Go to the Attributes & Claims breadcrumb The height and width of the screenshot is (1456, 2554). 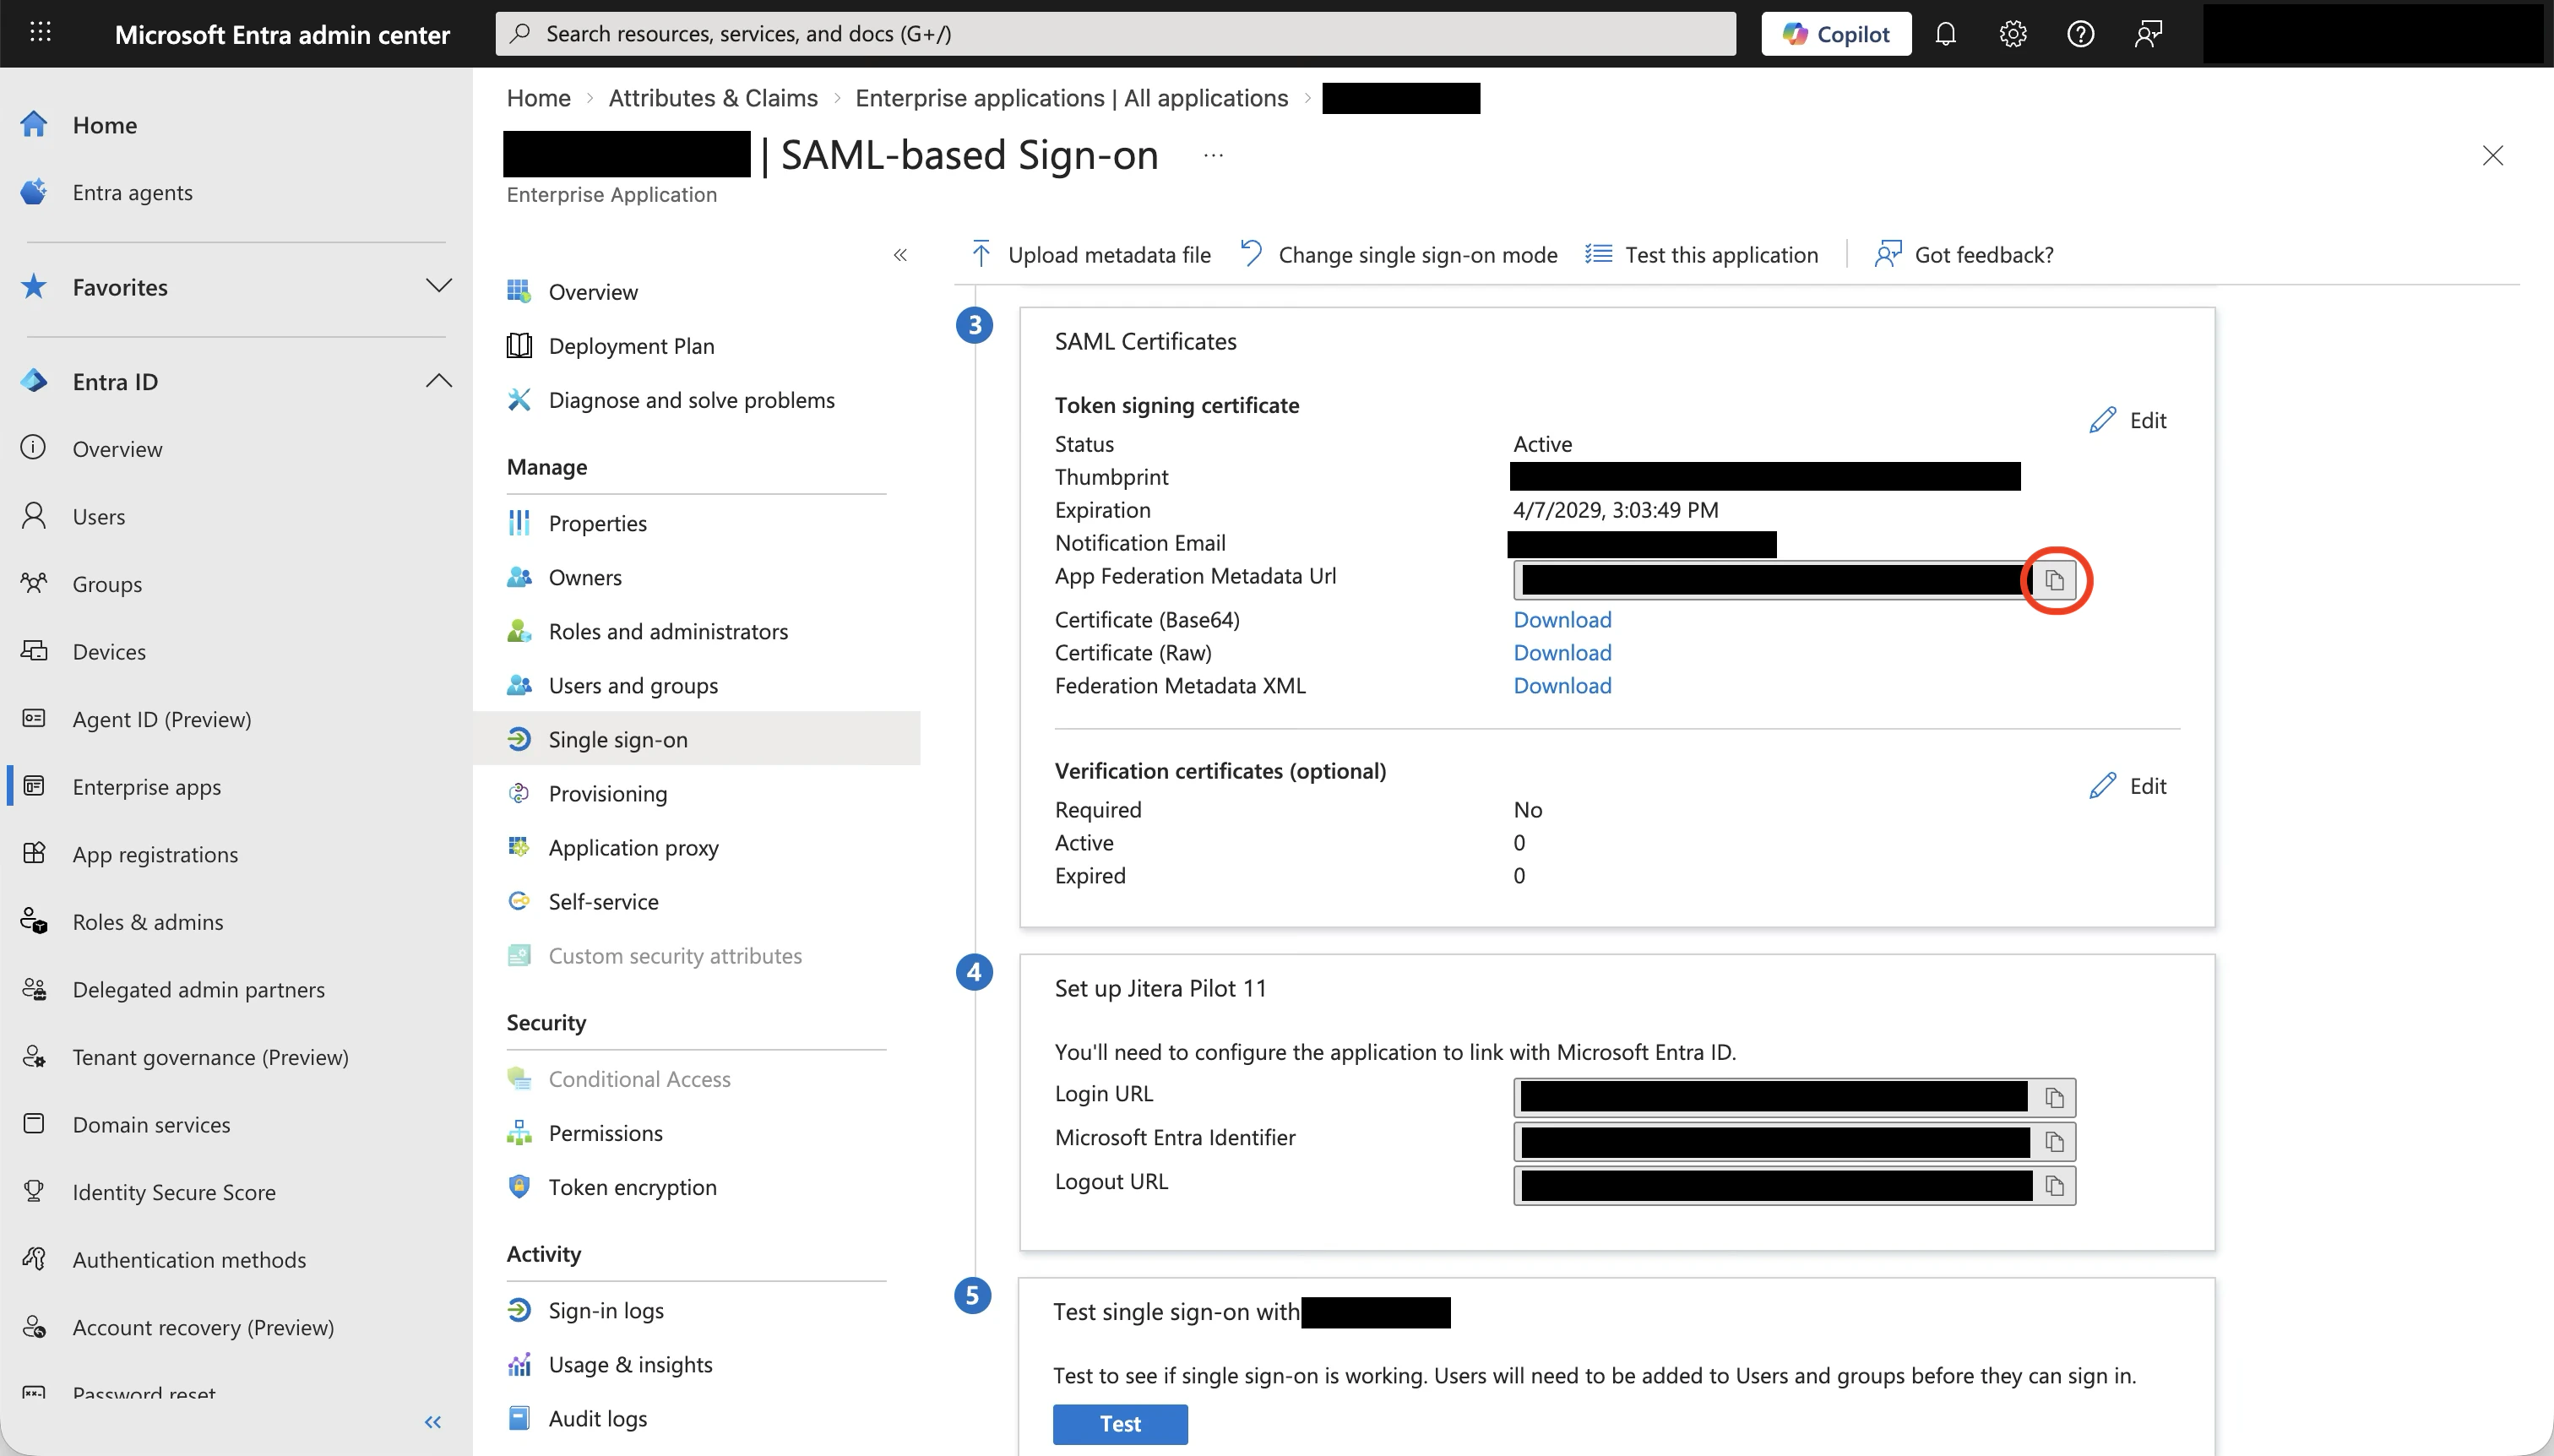coord(713,98)
